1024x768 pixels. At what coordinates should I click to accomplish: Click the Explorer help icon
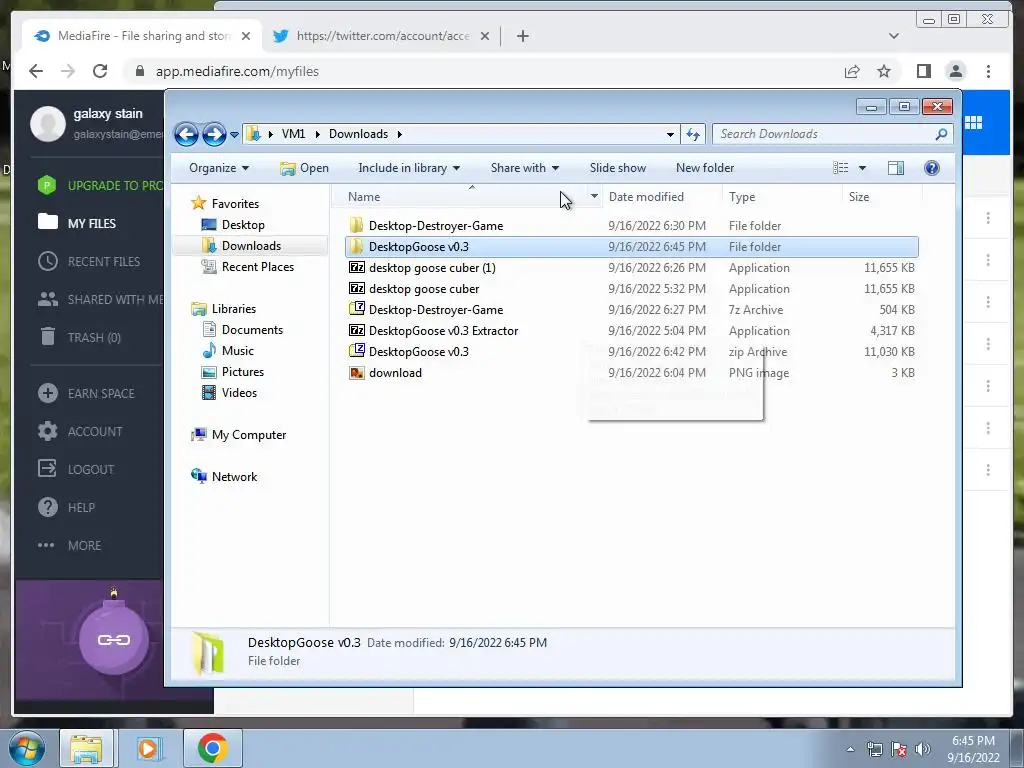(932, 168)
